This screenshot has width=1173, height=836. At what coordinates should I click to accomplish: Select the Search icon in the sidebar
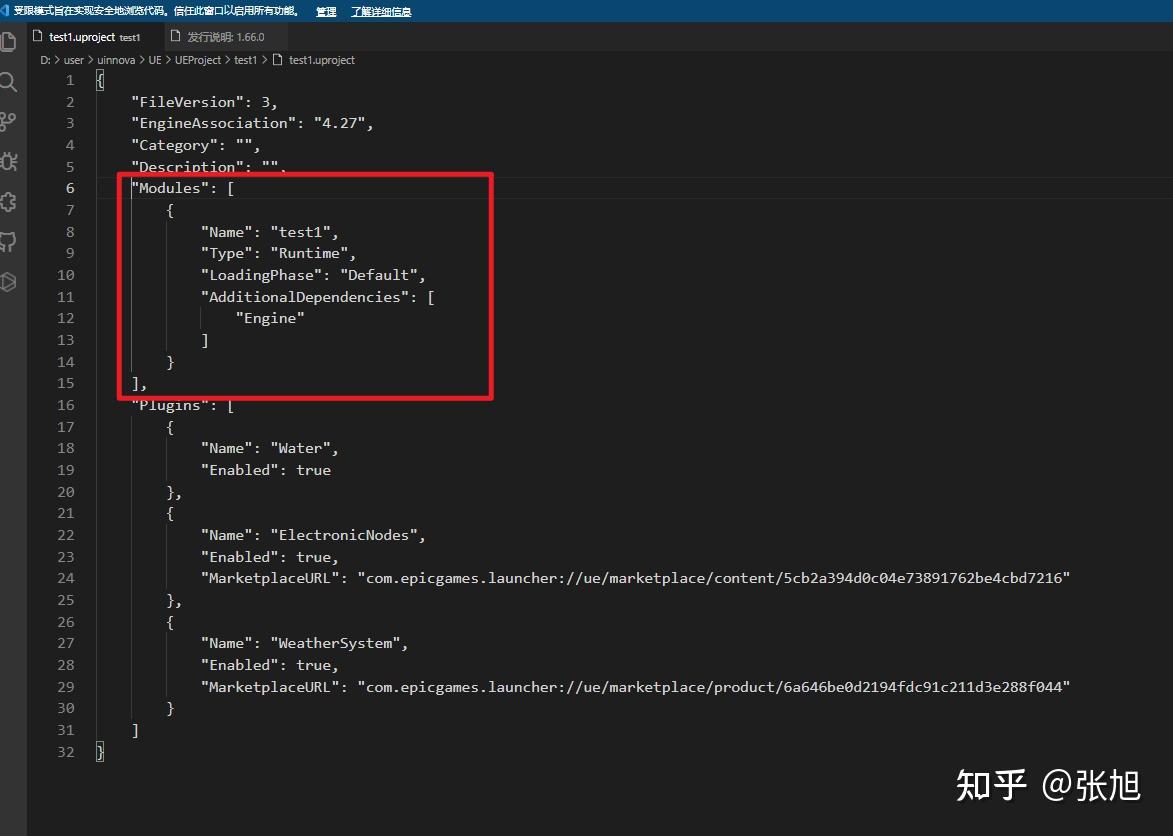tap(10, 82)
